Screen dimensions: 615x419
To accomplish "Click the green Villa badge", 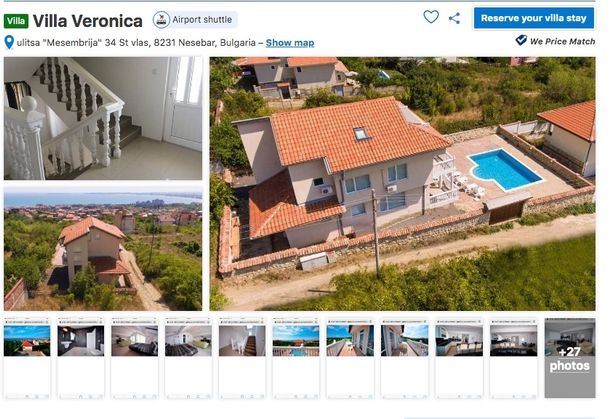I will [x=16, y=21].
